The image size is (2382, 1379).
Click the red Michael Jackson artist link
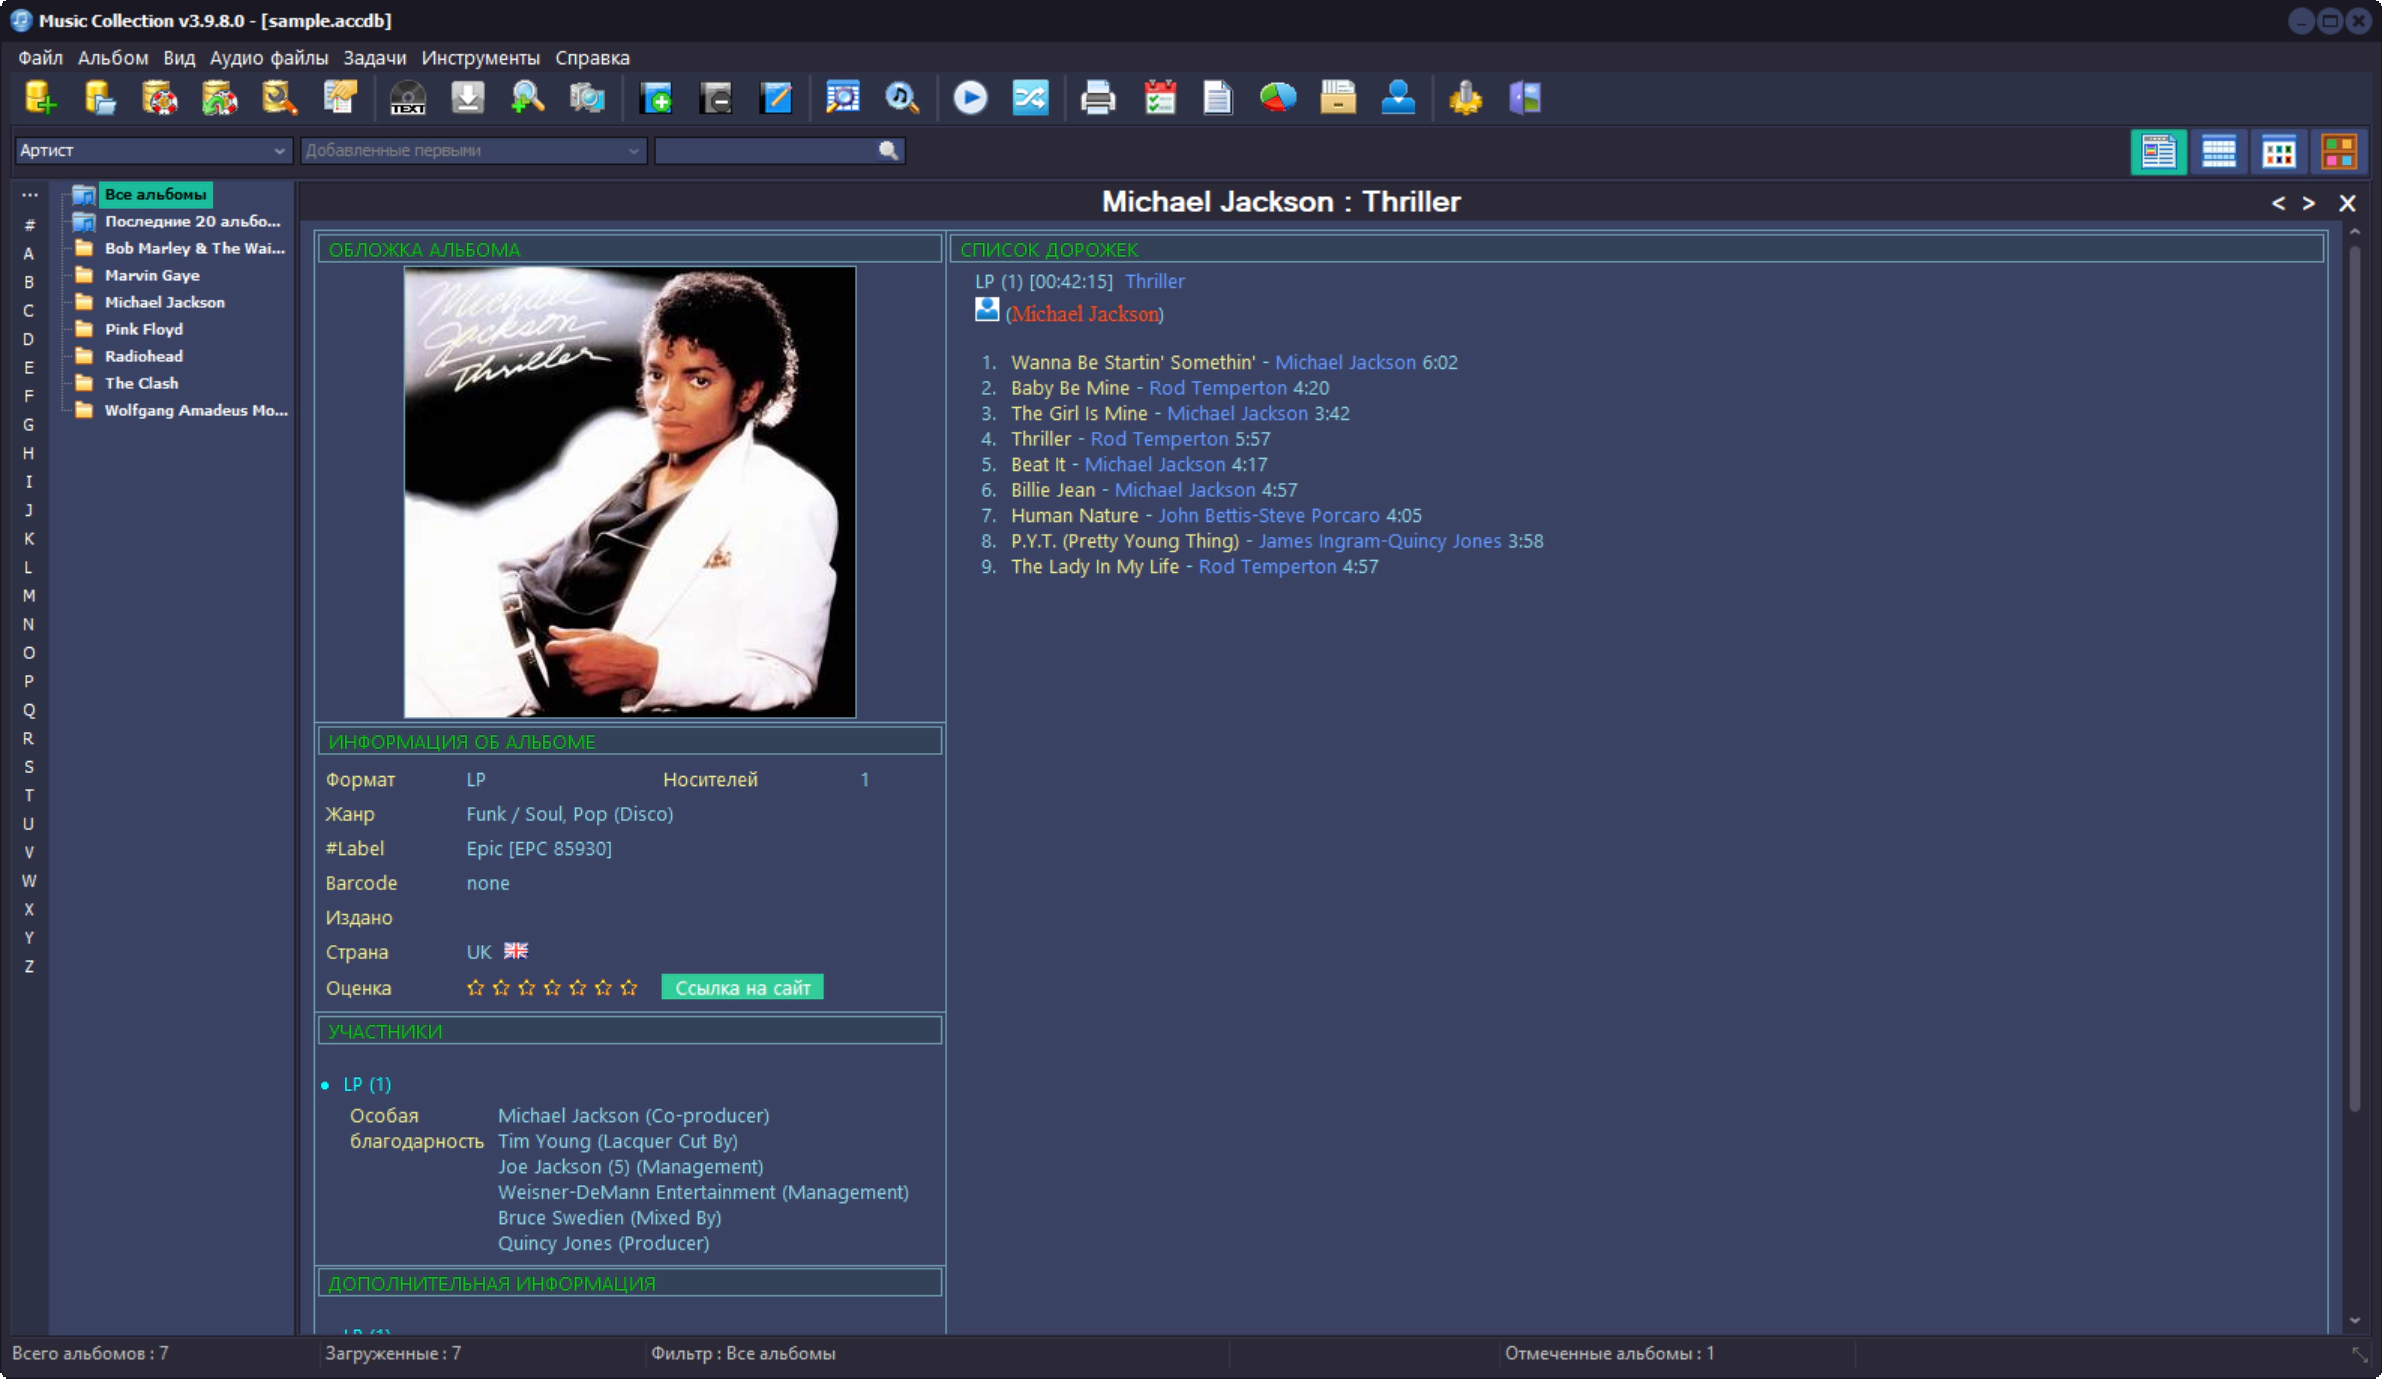[x=1085, y=314]
